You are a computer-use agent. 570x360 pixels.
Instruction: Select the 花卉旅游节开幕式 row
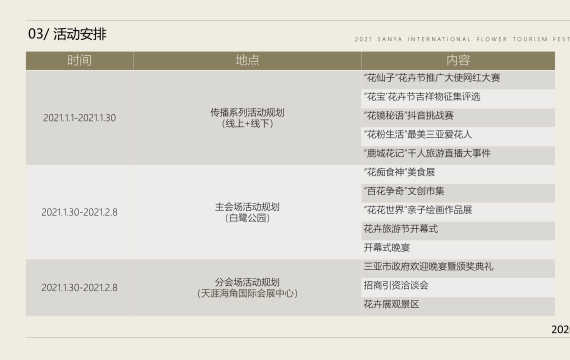pos(458,231)
